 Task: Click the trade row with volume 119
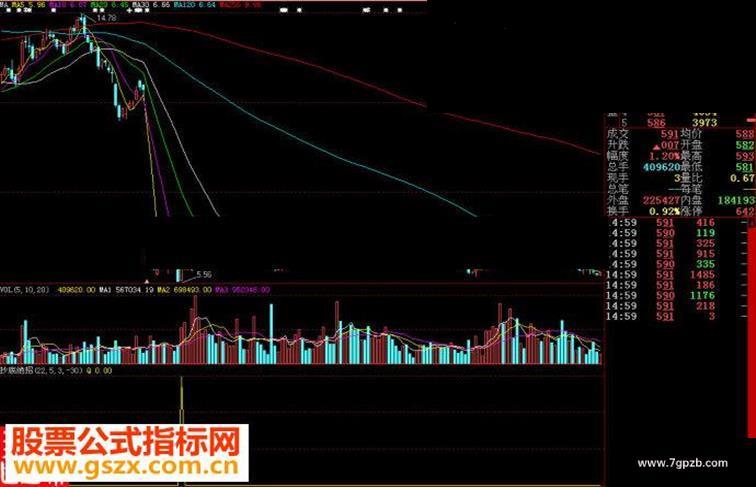677,233
